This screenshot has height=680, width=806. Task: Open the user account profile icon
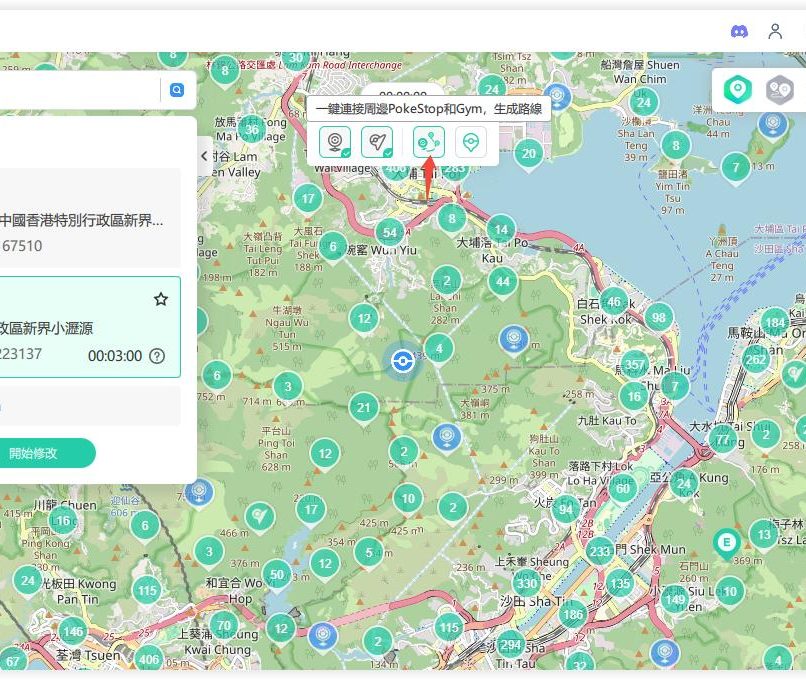[x=775, y=31]
